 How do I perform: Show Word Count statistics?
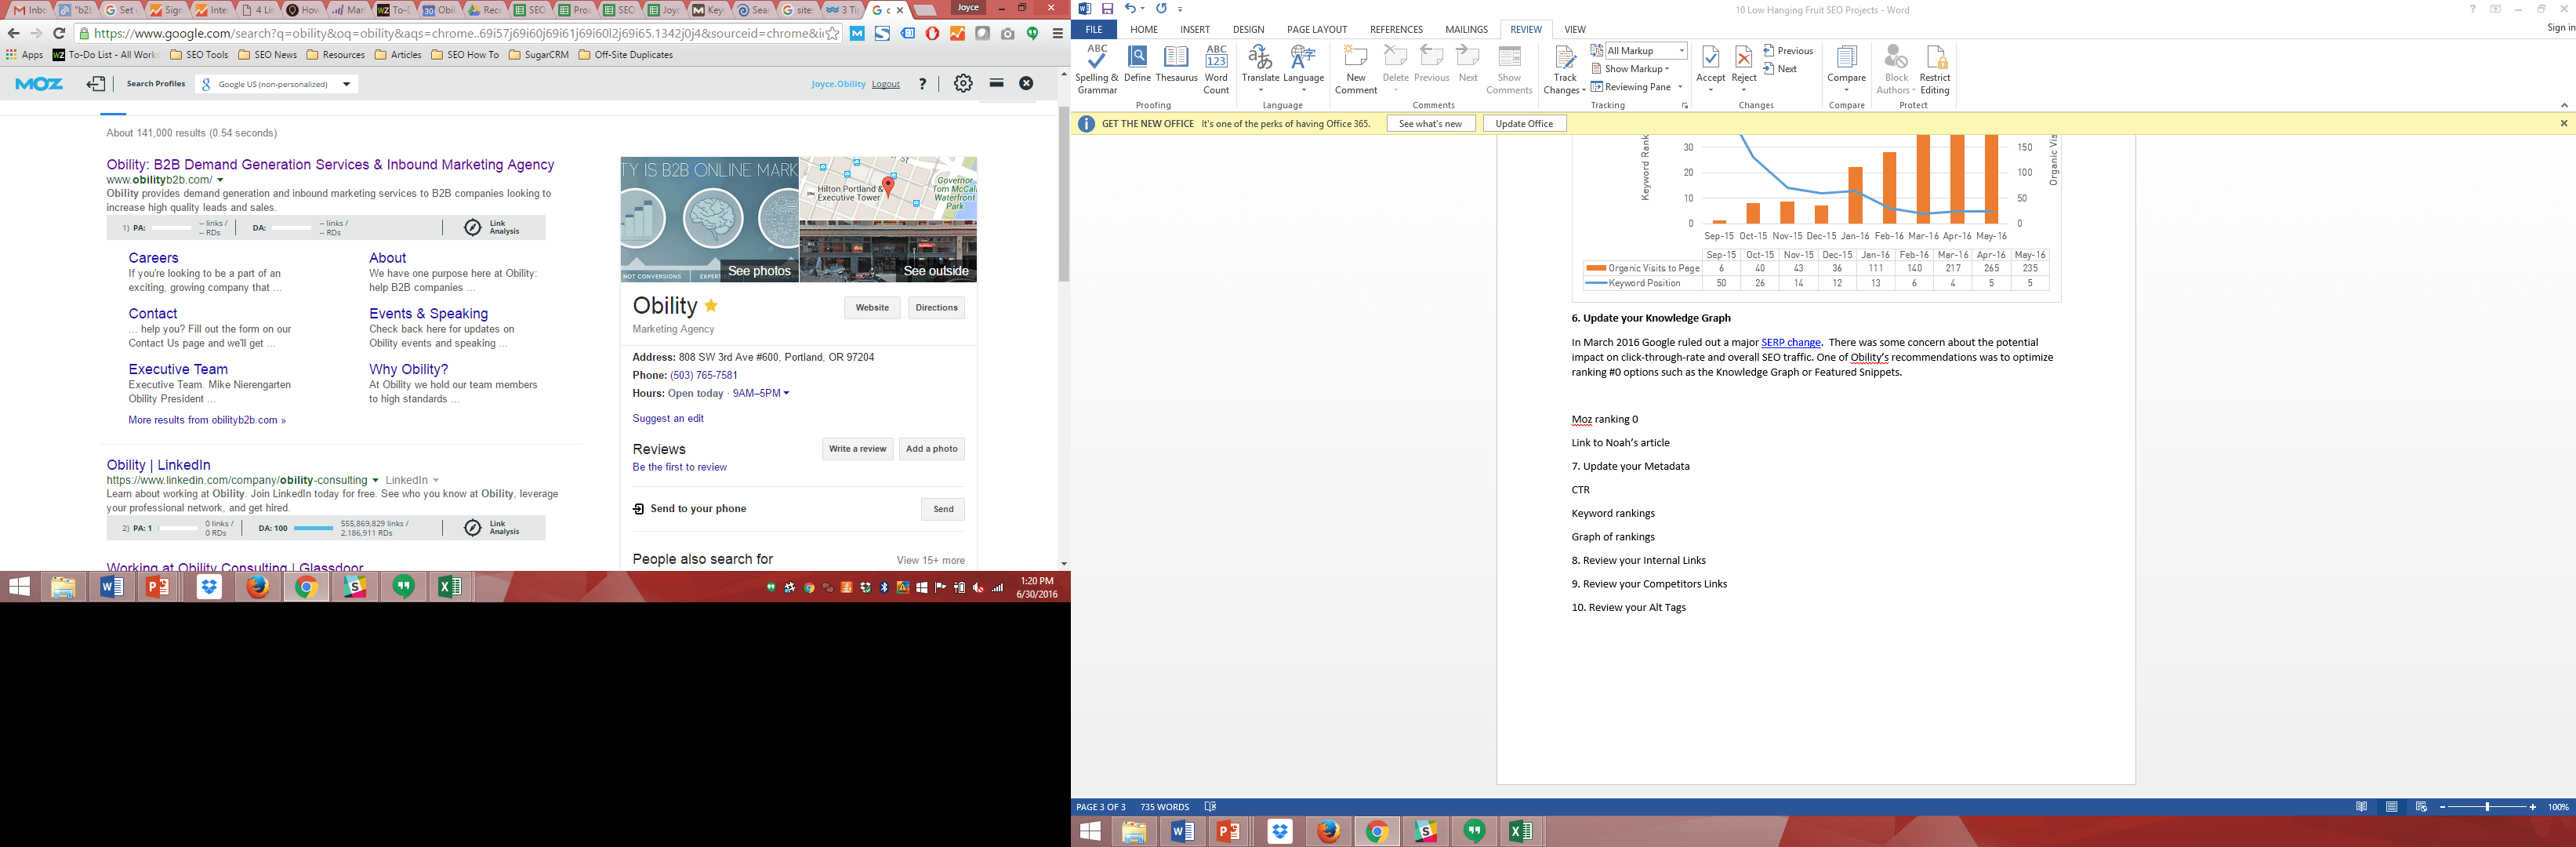click(x=1216, y=69)
